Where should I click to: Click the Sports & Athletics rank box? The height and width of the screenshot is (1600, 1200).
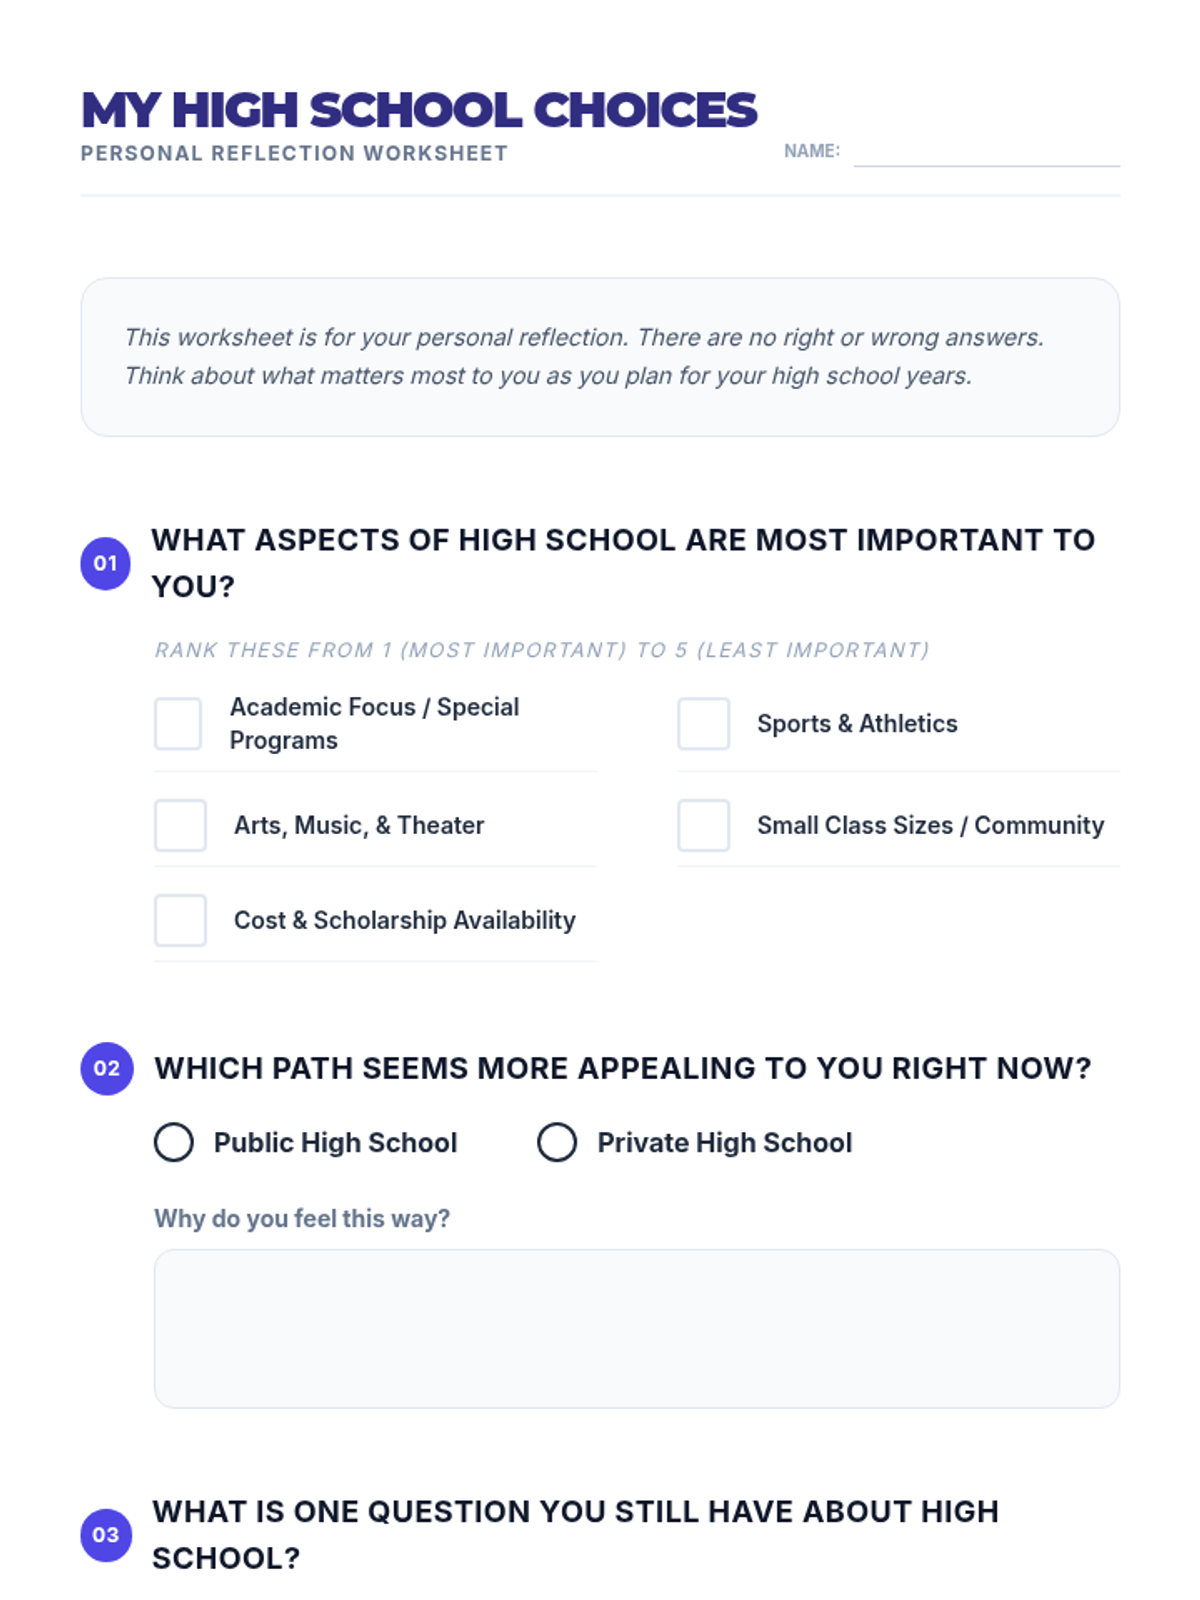click(703, 724)
